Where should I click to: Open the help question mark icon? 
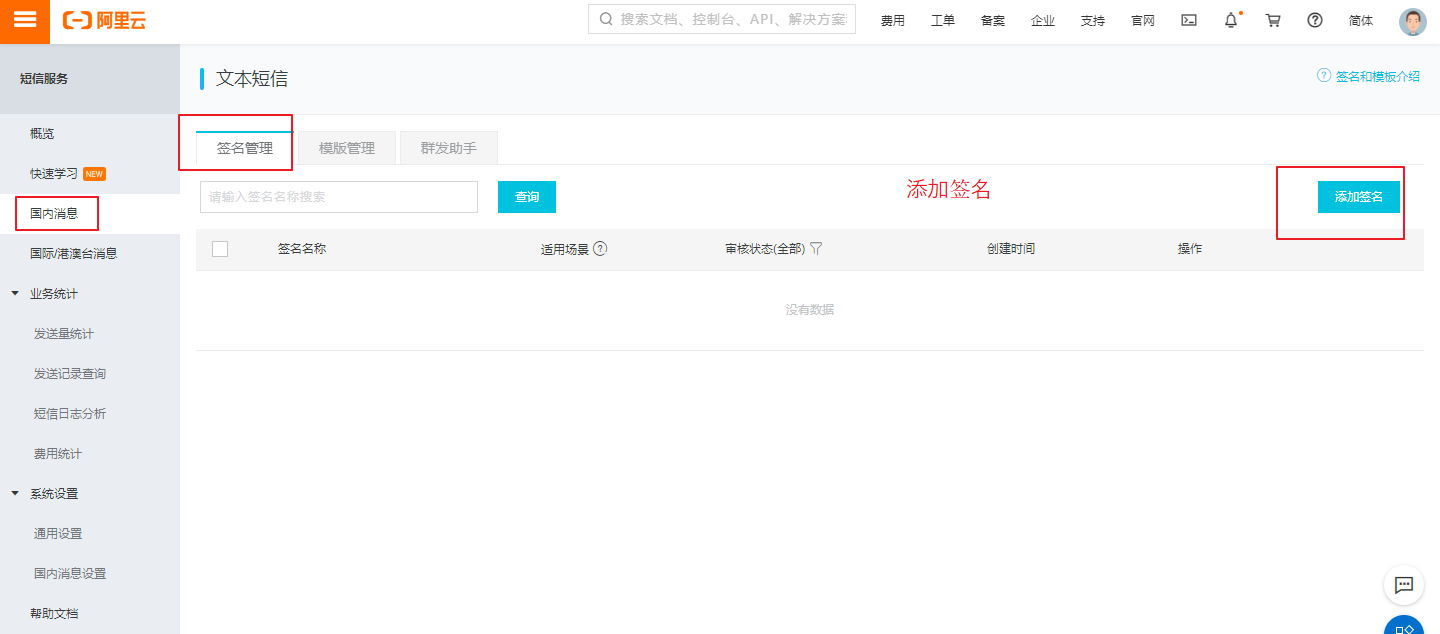point(1315,20)
